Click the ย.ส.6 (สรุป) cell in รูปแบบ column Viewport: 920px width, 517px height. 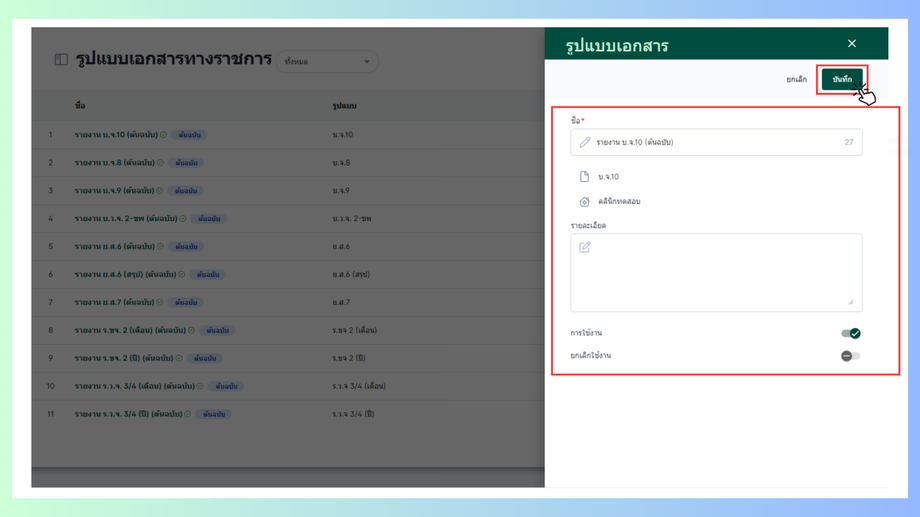coord(351,274)
